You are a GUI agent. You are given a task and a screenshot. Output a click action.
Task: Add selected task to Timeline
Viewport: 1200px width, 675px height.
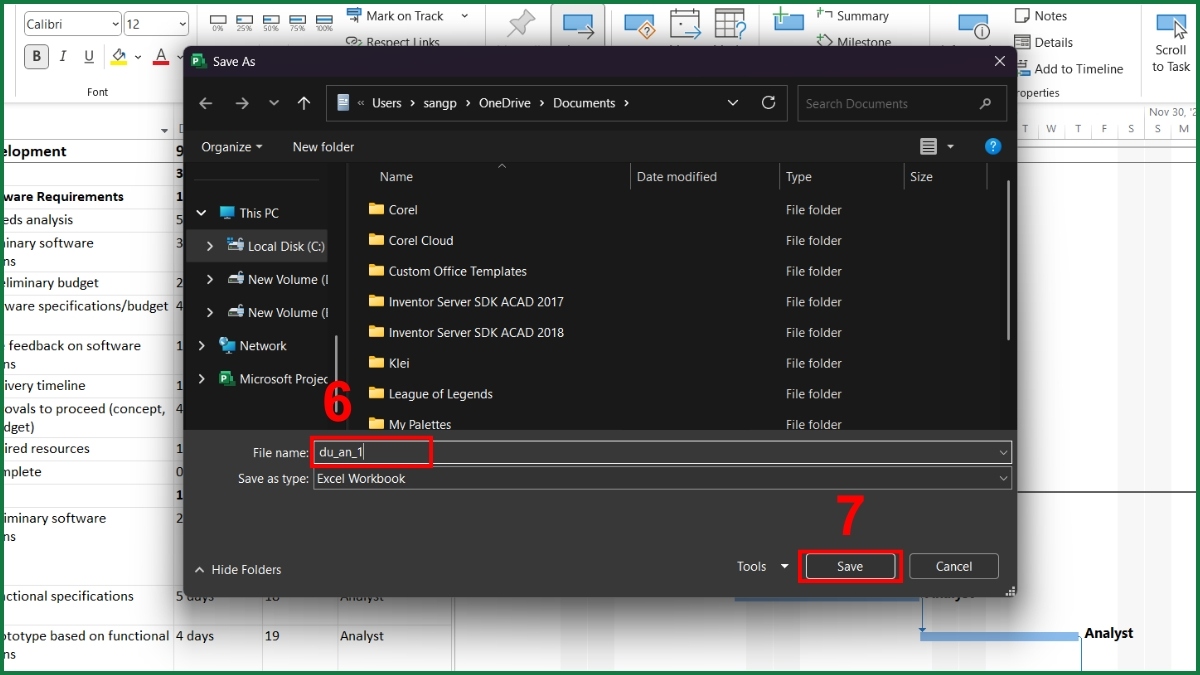pyautogui.click(x=1072, y=69)
